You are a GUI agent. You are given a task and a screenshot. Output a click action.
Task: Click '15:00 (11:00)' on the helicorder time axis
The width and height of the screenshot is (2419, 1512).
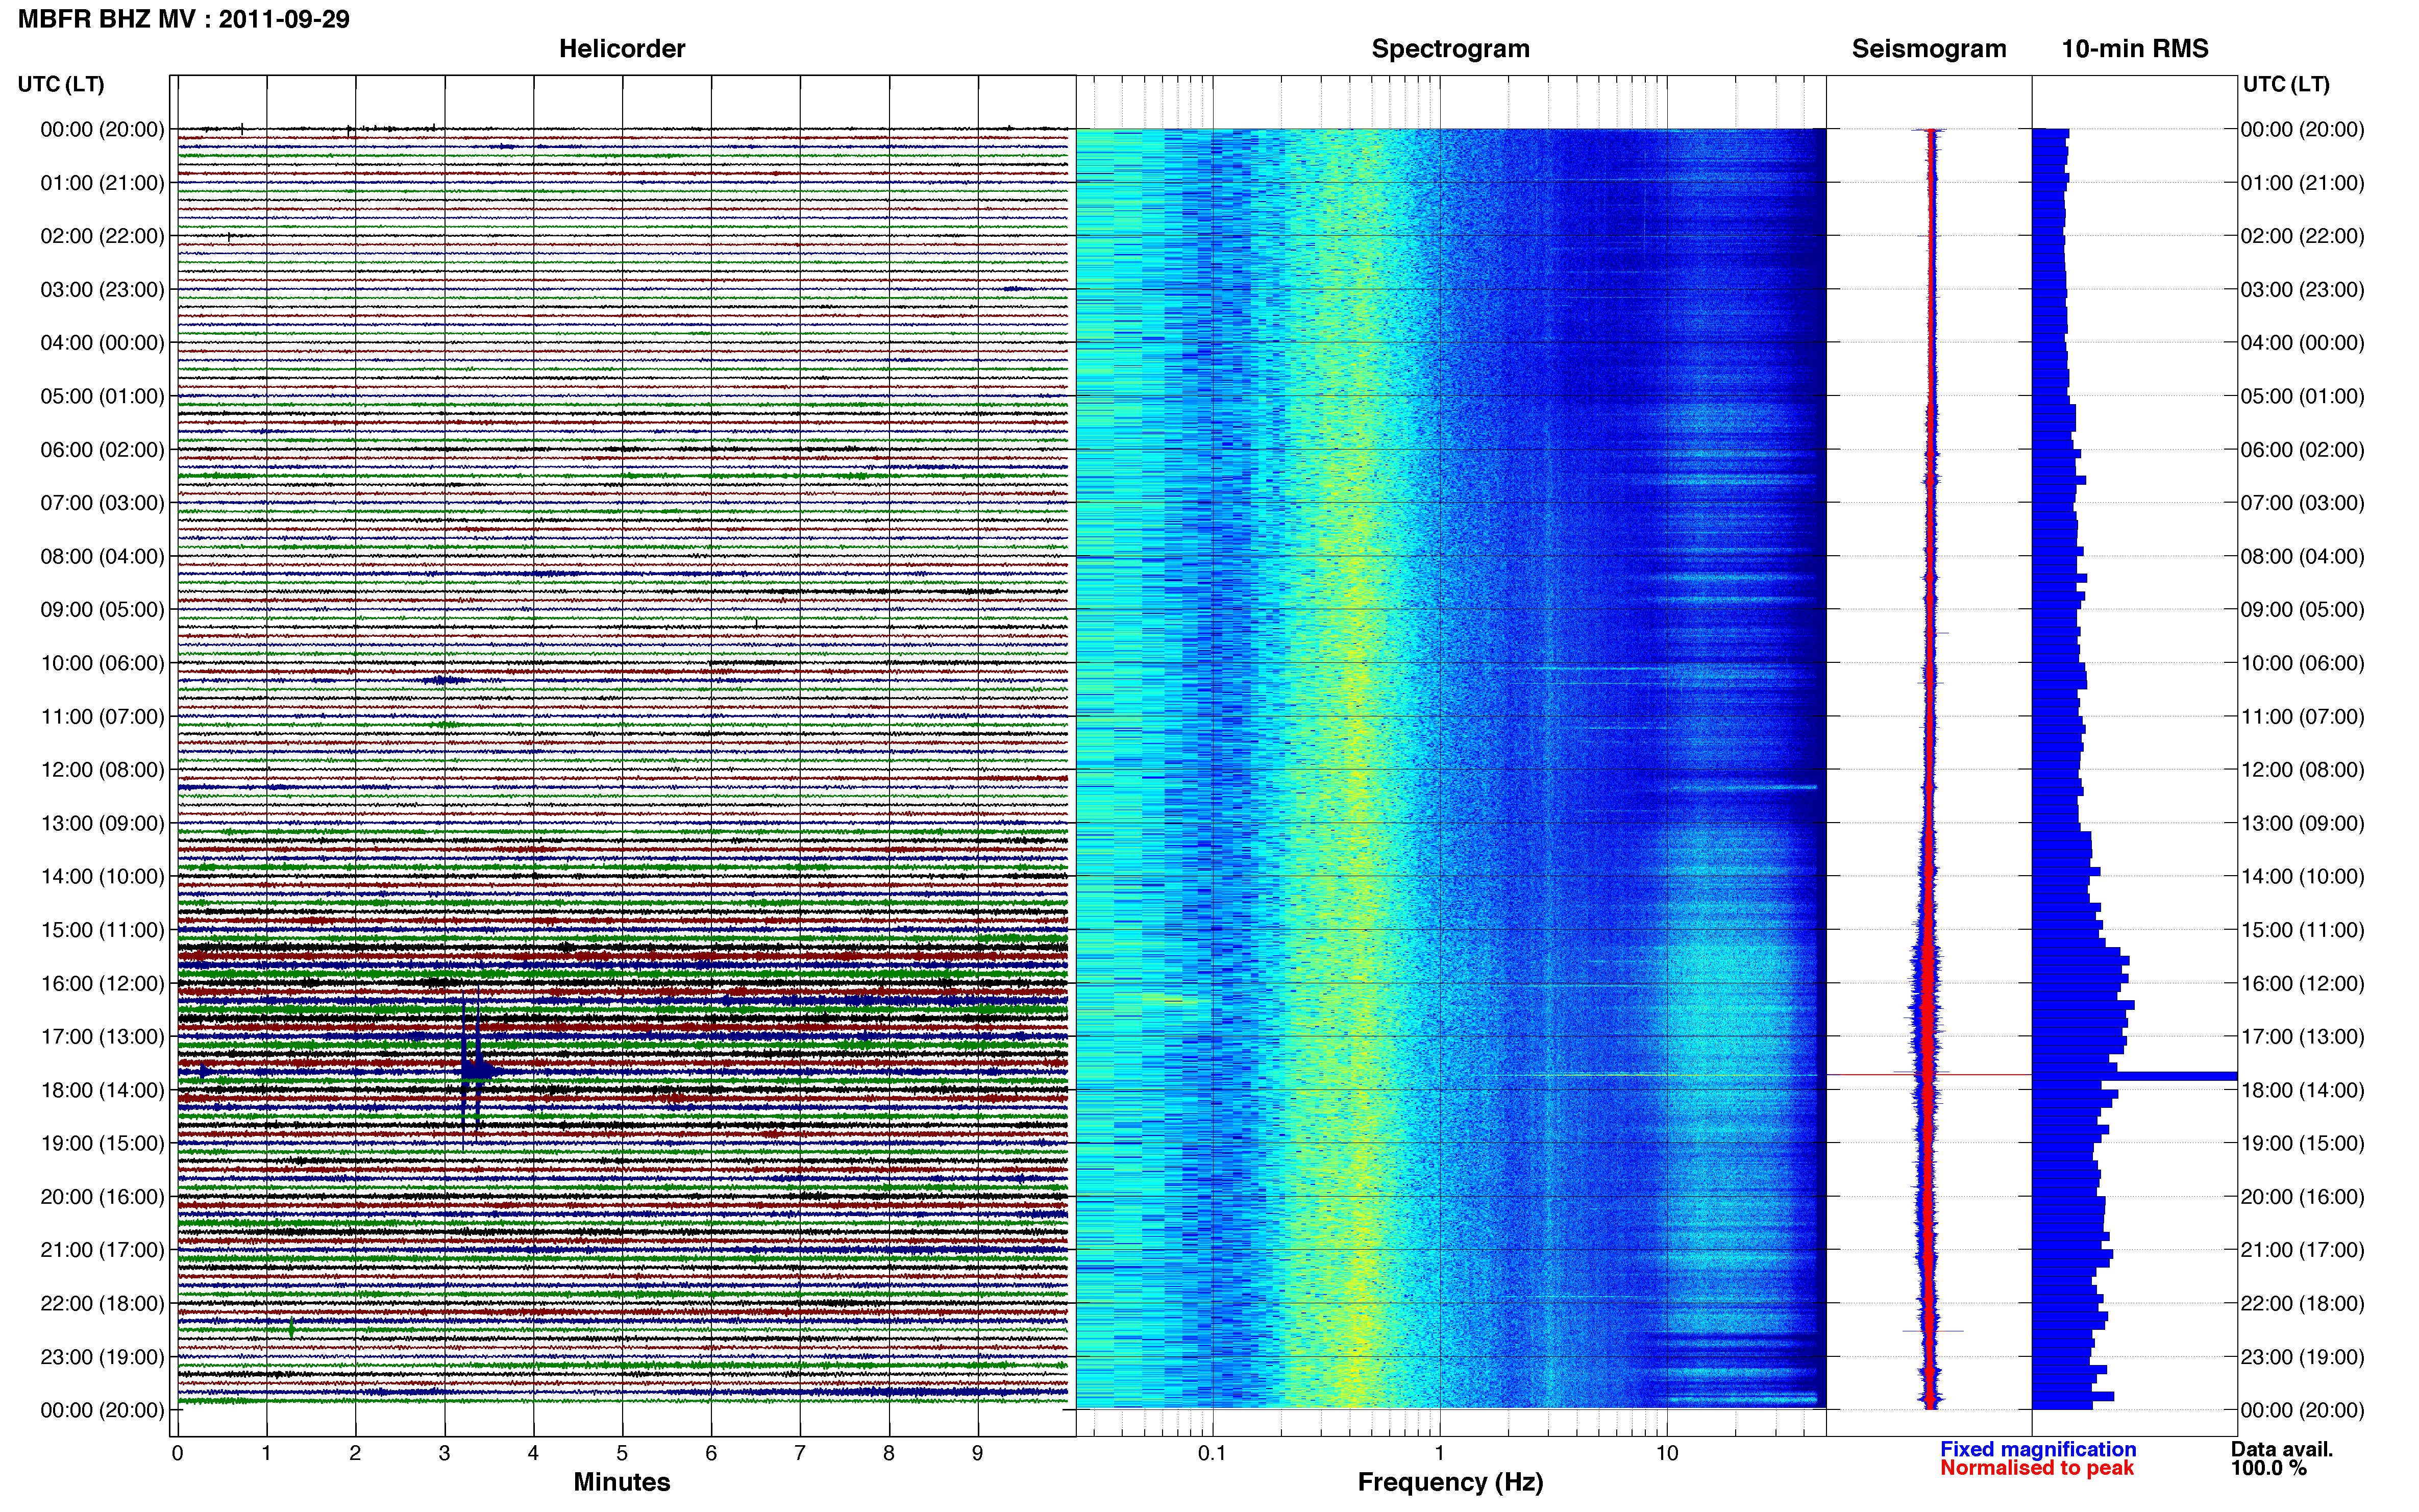[102, 930]
